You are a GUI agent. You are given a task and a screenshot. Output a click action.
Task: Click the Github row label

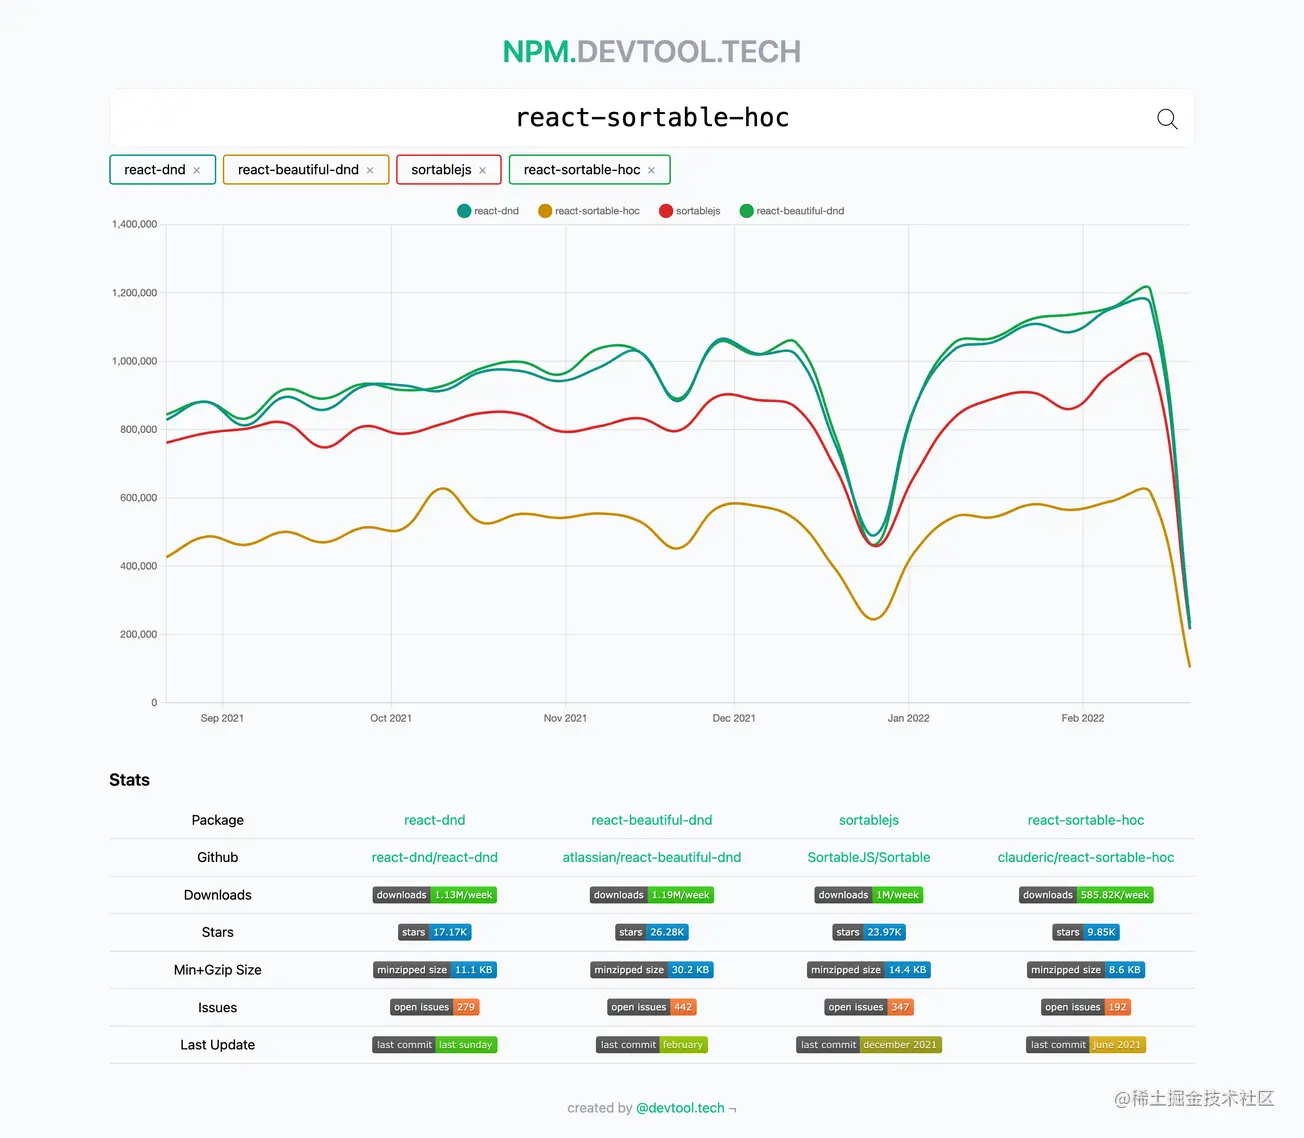pos(217,857)
